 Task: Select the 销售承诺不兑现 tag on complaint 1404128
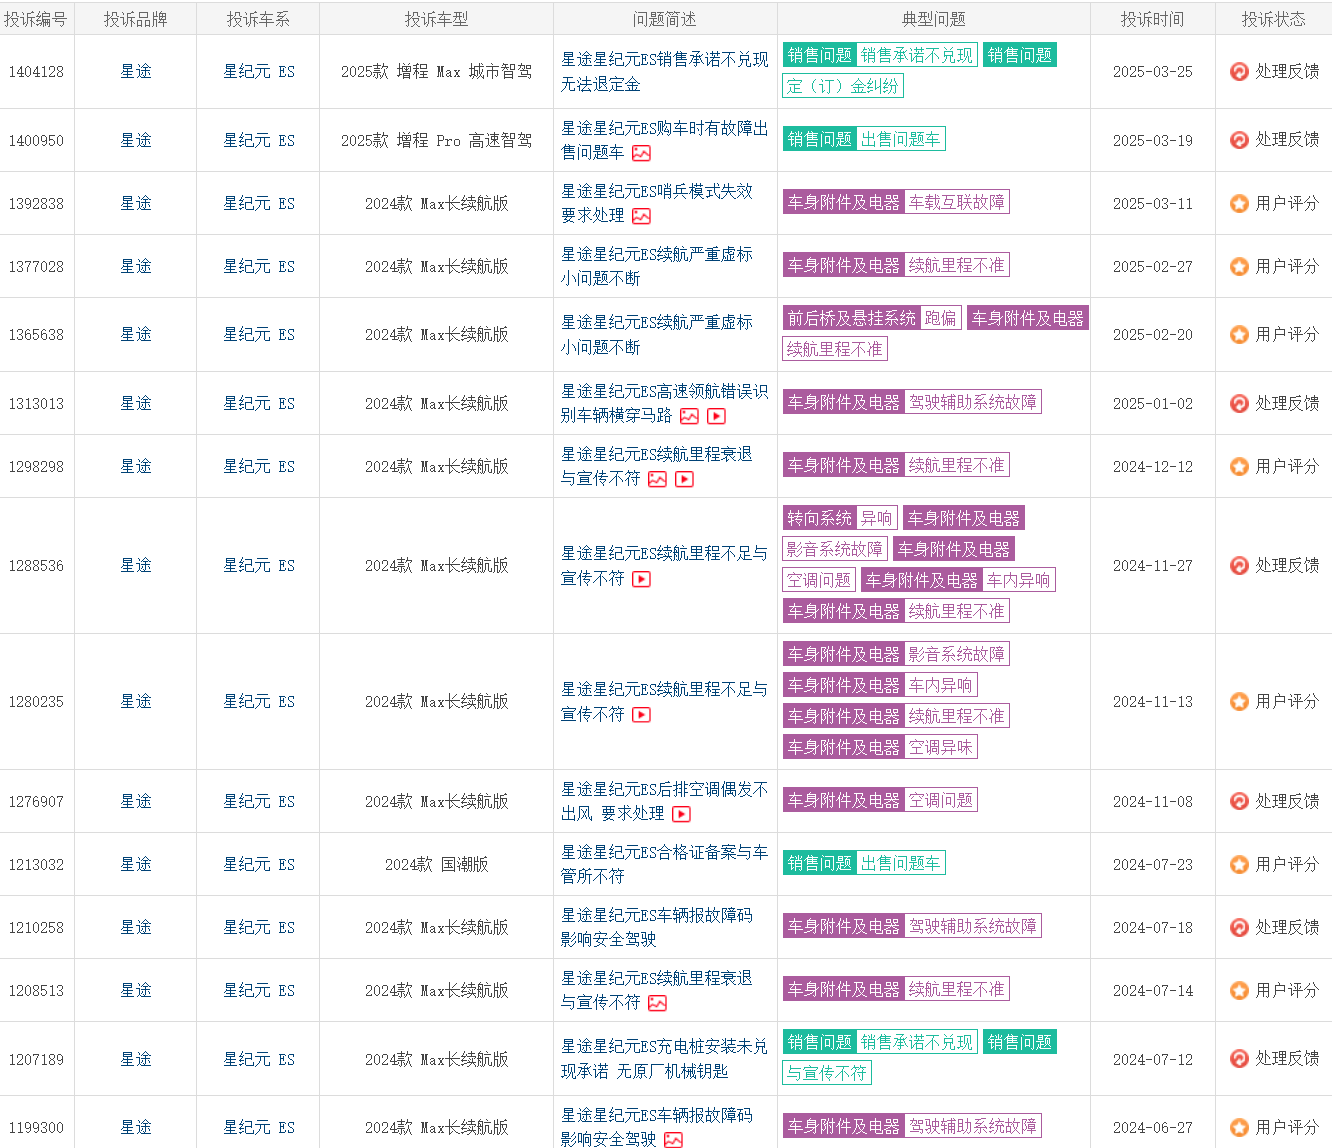(918, 55)
